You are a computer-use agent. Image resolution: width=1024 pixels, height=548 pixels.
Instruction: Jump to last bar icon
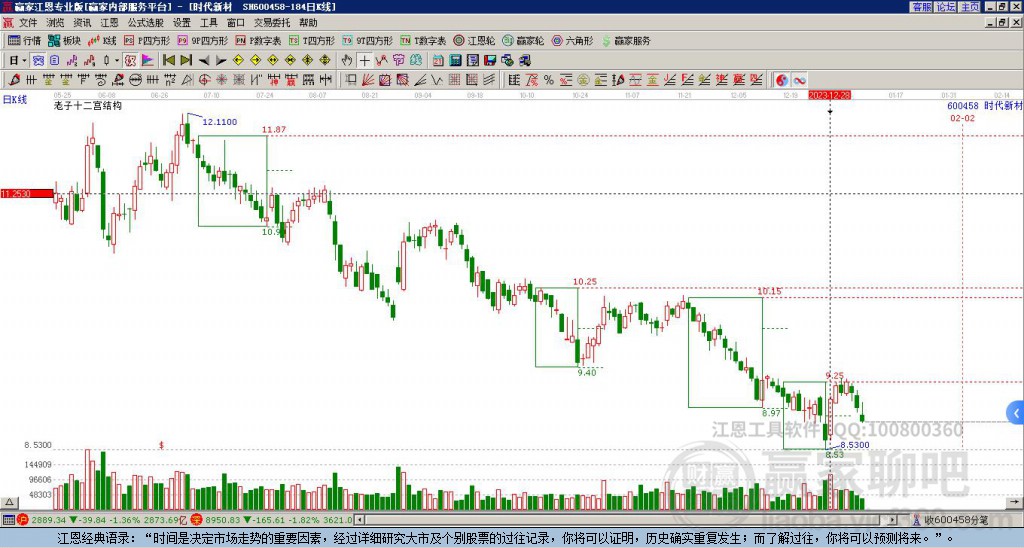click(186, 60)
